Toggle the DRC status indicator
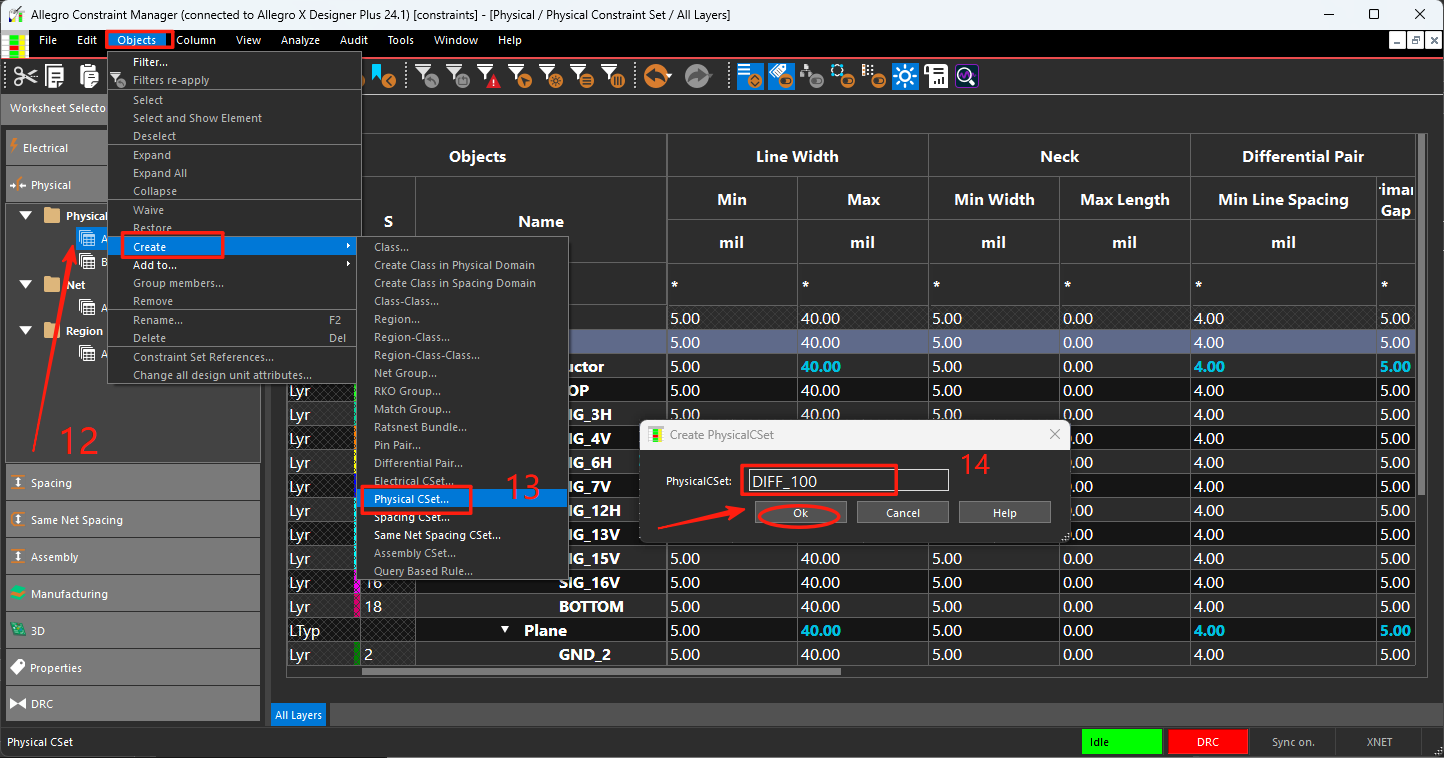1444x758 pixels. click(x=1208, y=742)
